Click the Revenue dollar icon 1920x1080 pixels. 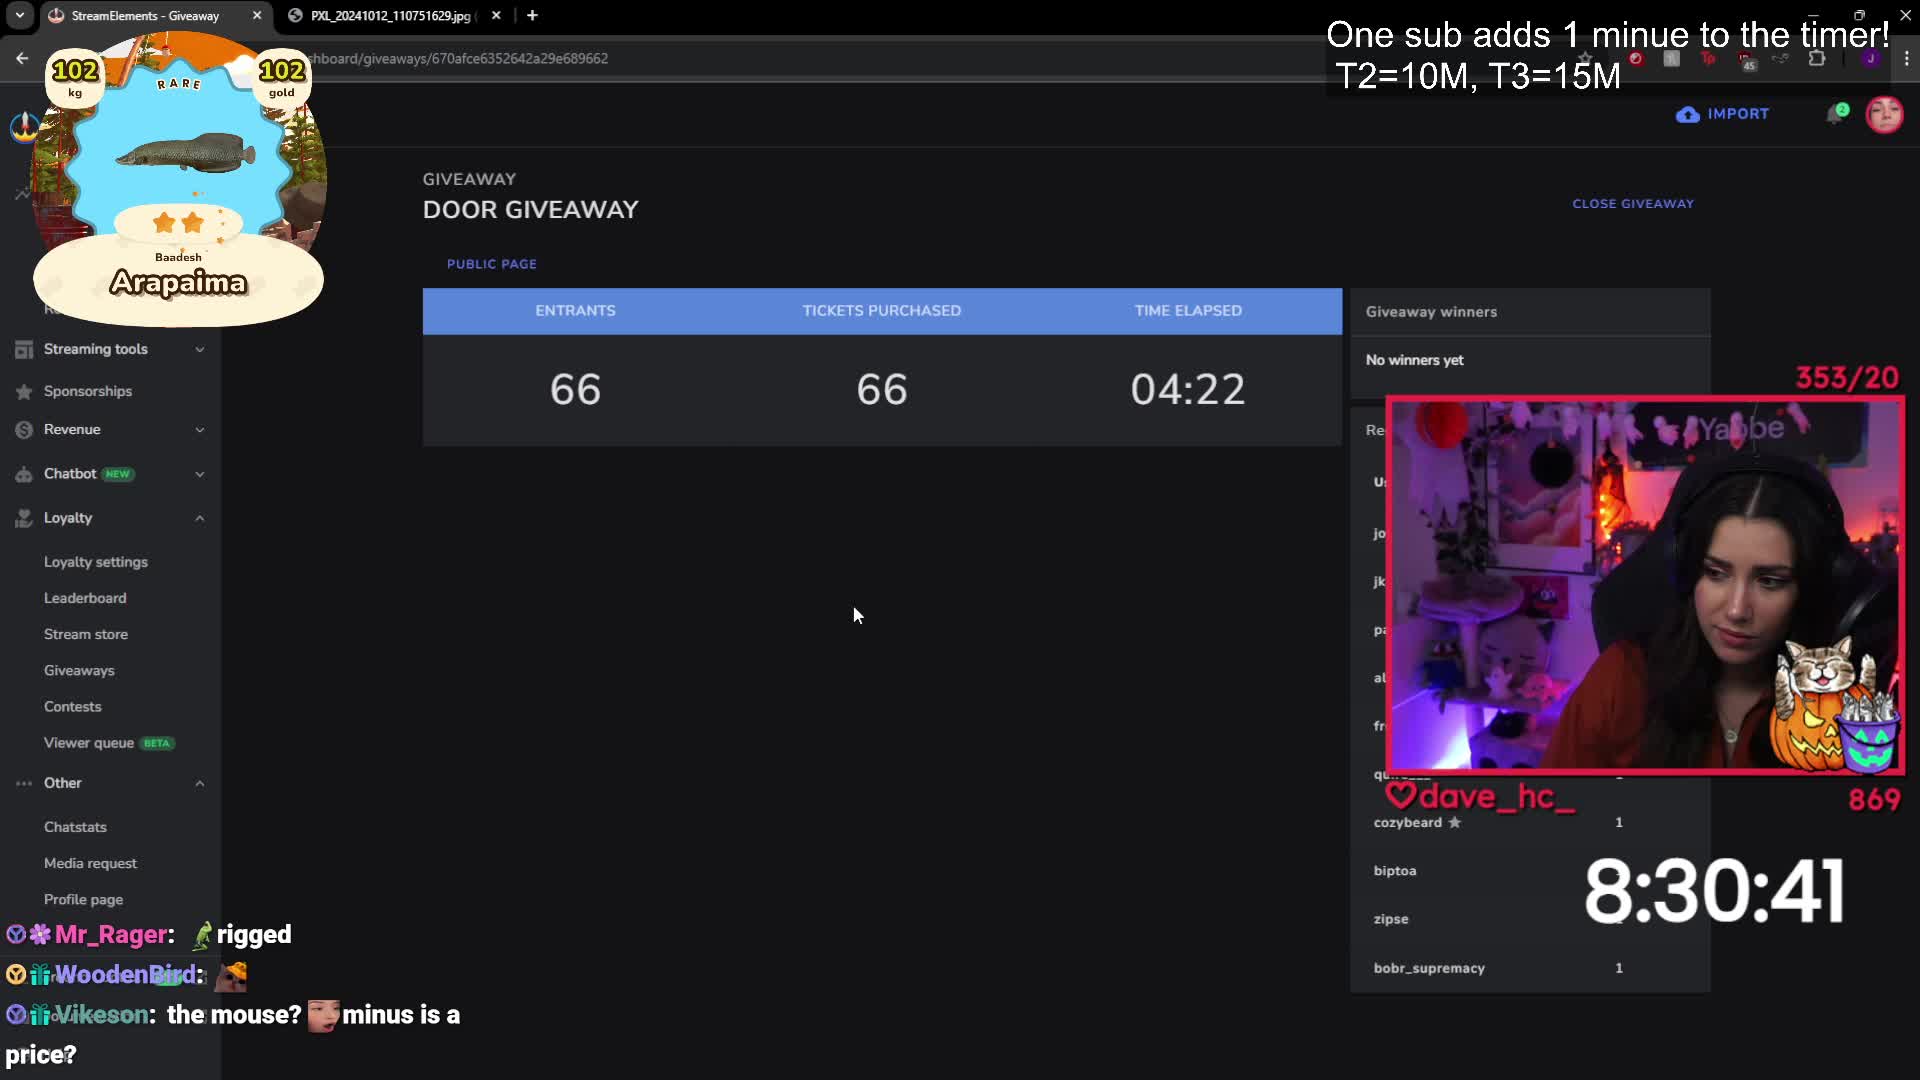click(x=24, y=430)
